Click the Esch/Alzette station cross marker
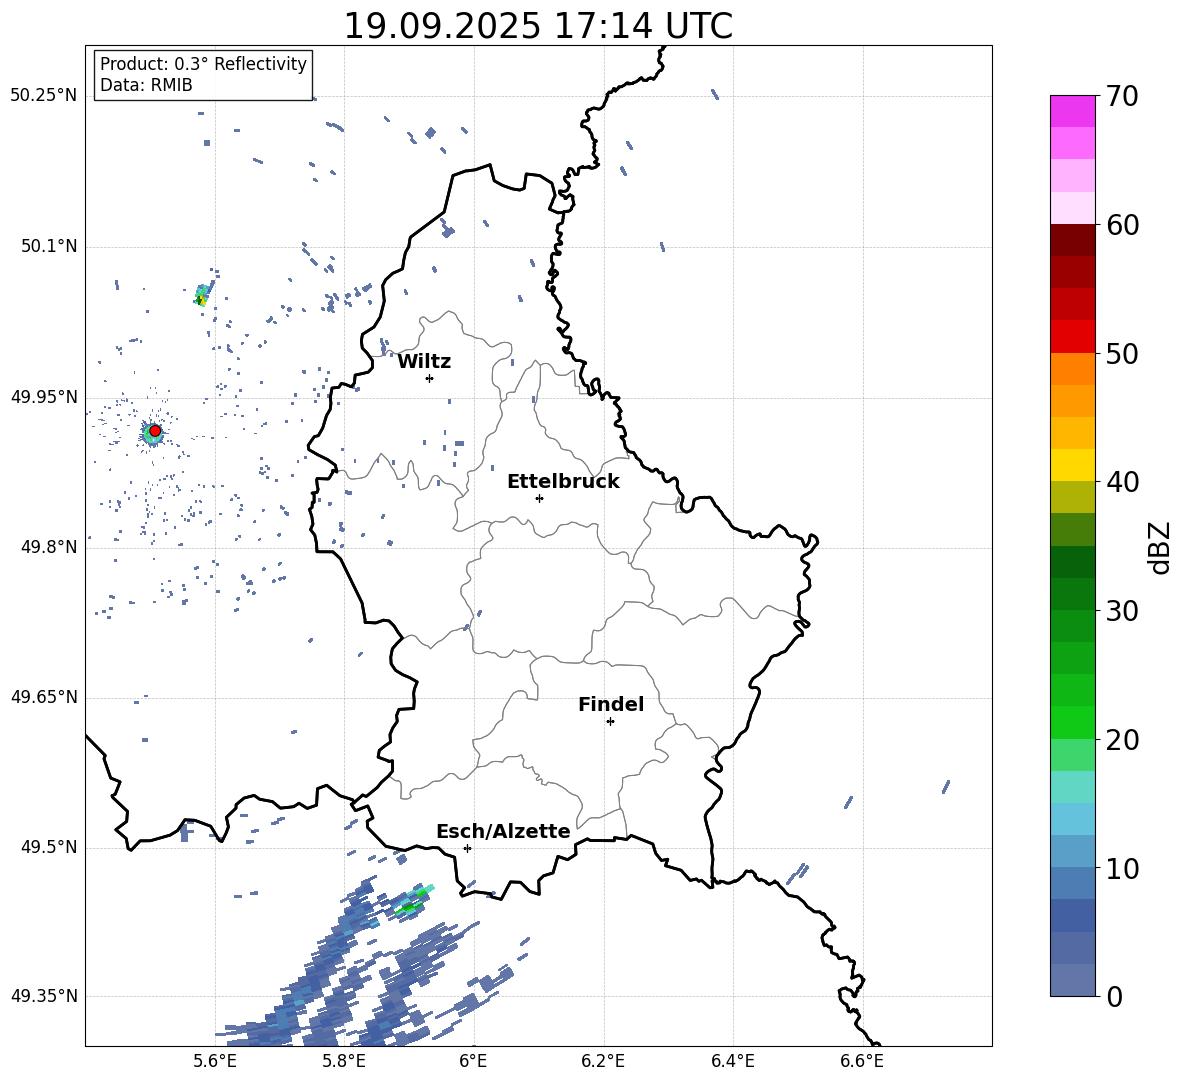1184x1081 pixels. click(467, 848)
